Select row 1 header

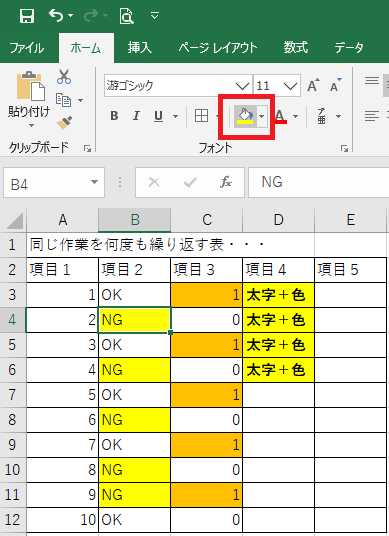pos(13,245)
